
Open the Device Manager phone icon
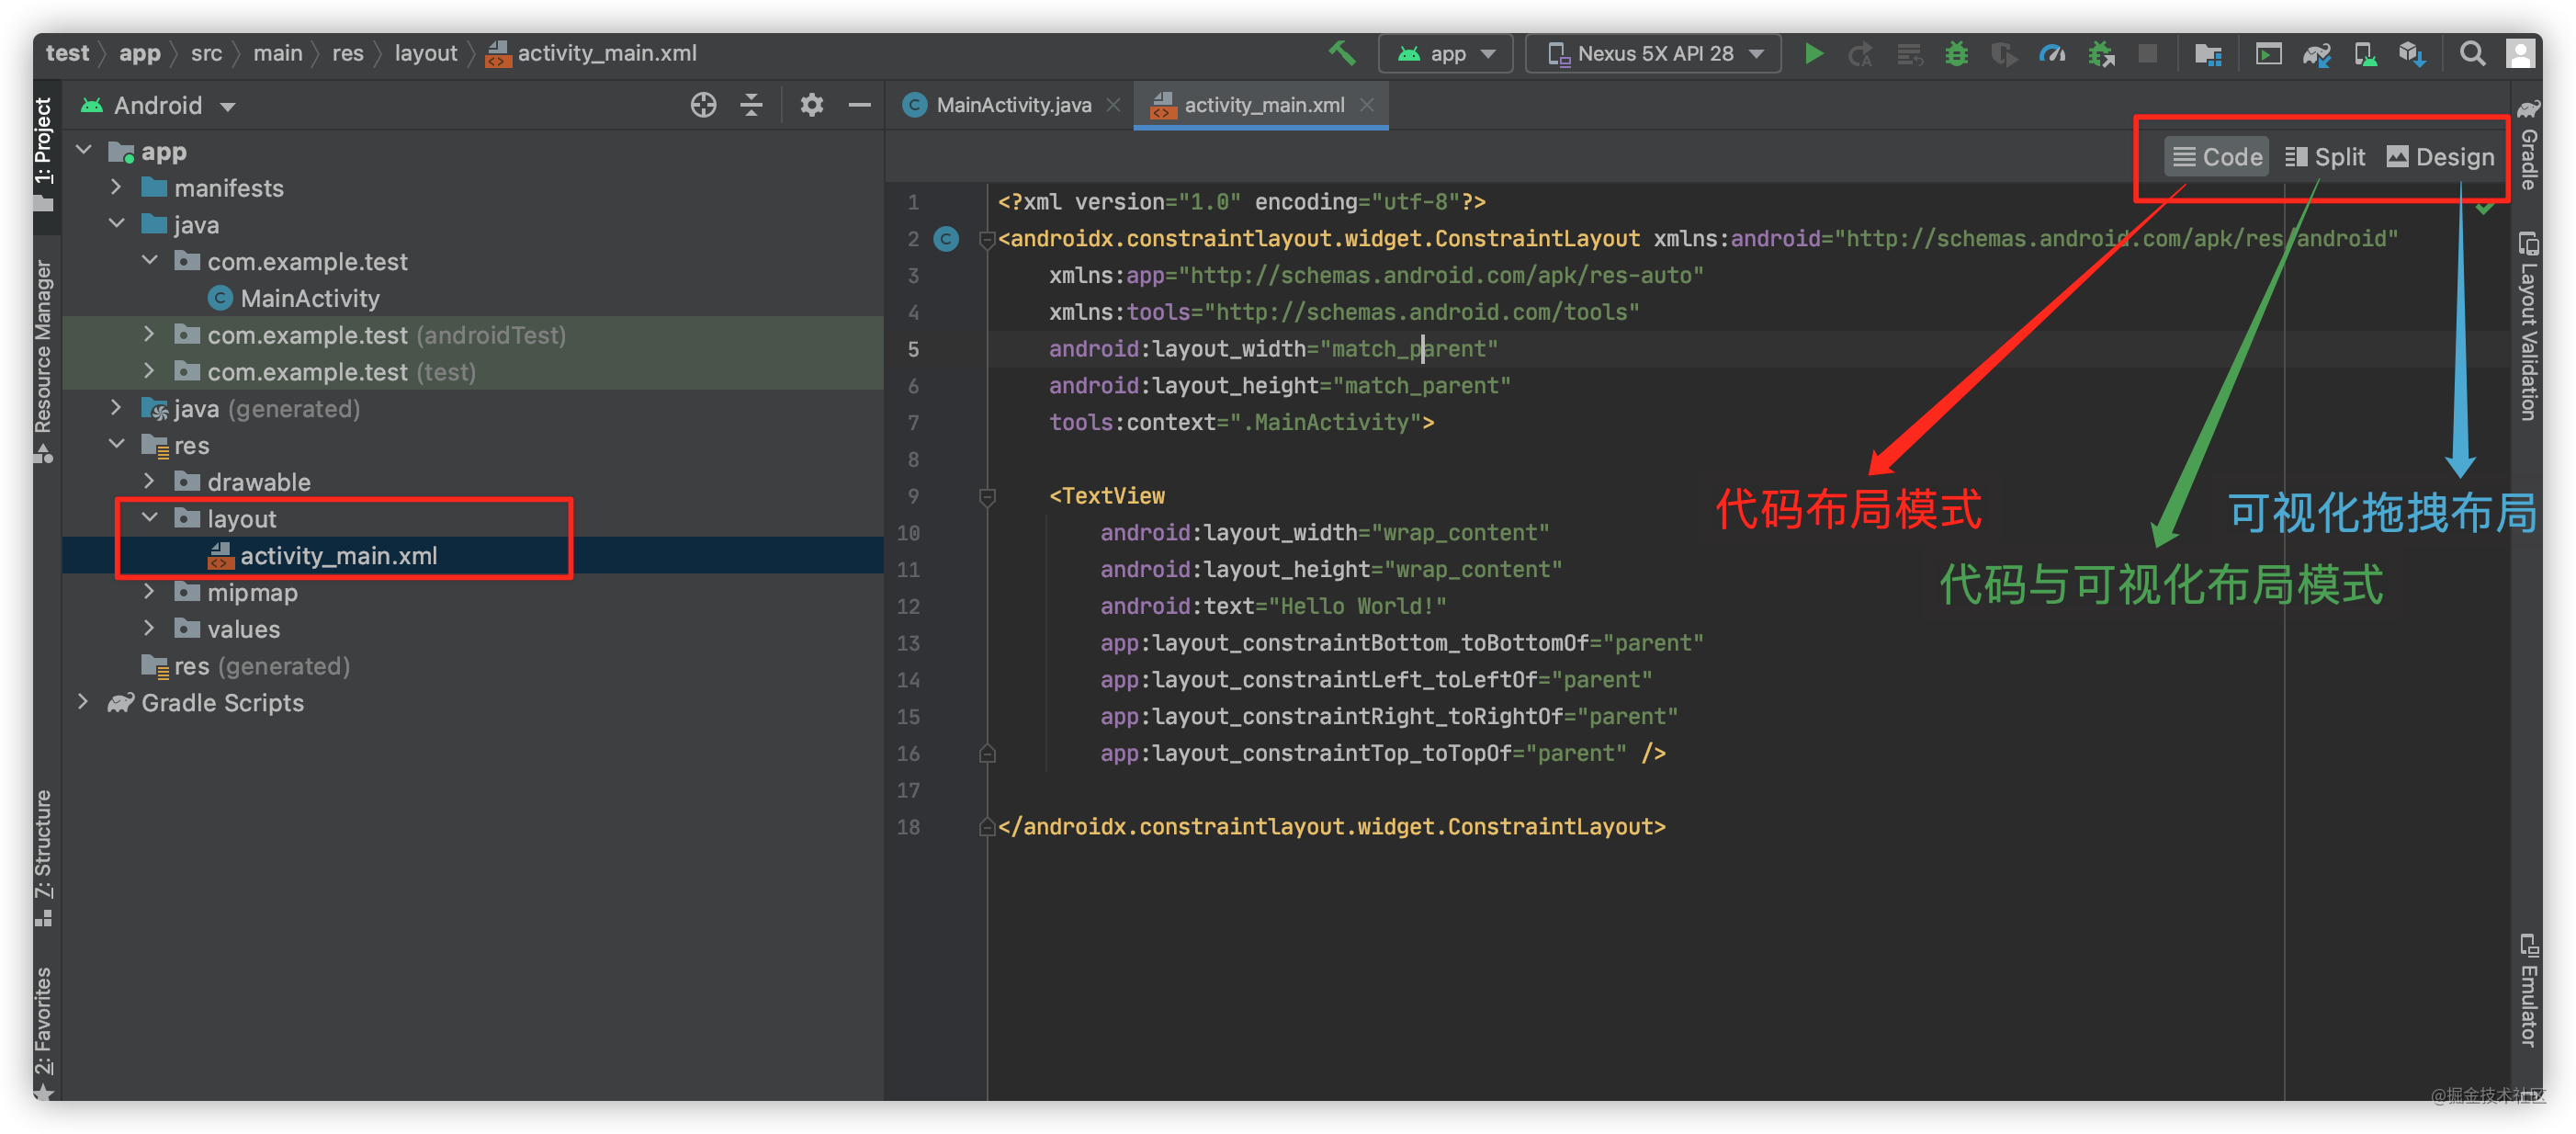coord(2365,53)
